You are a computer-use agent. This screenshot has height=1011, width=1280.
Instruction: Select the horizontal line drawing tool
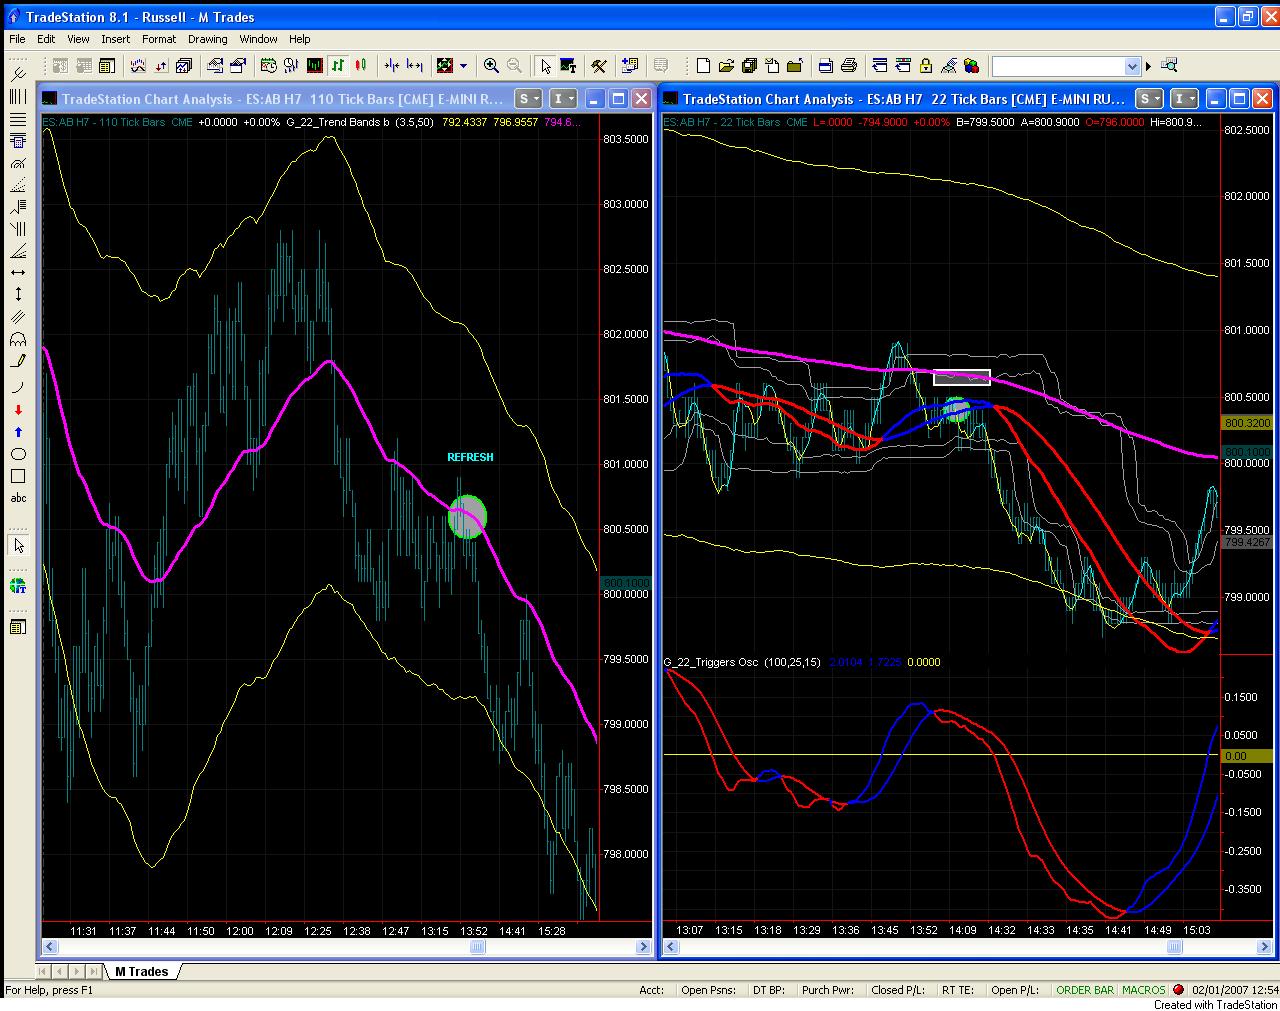[x=18, y=272]
